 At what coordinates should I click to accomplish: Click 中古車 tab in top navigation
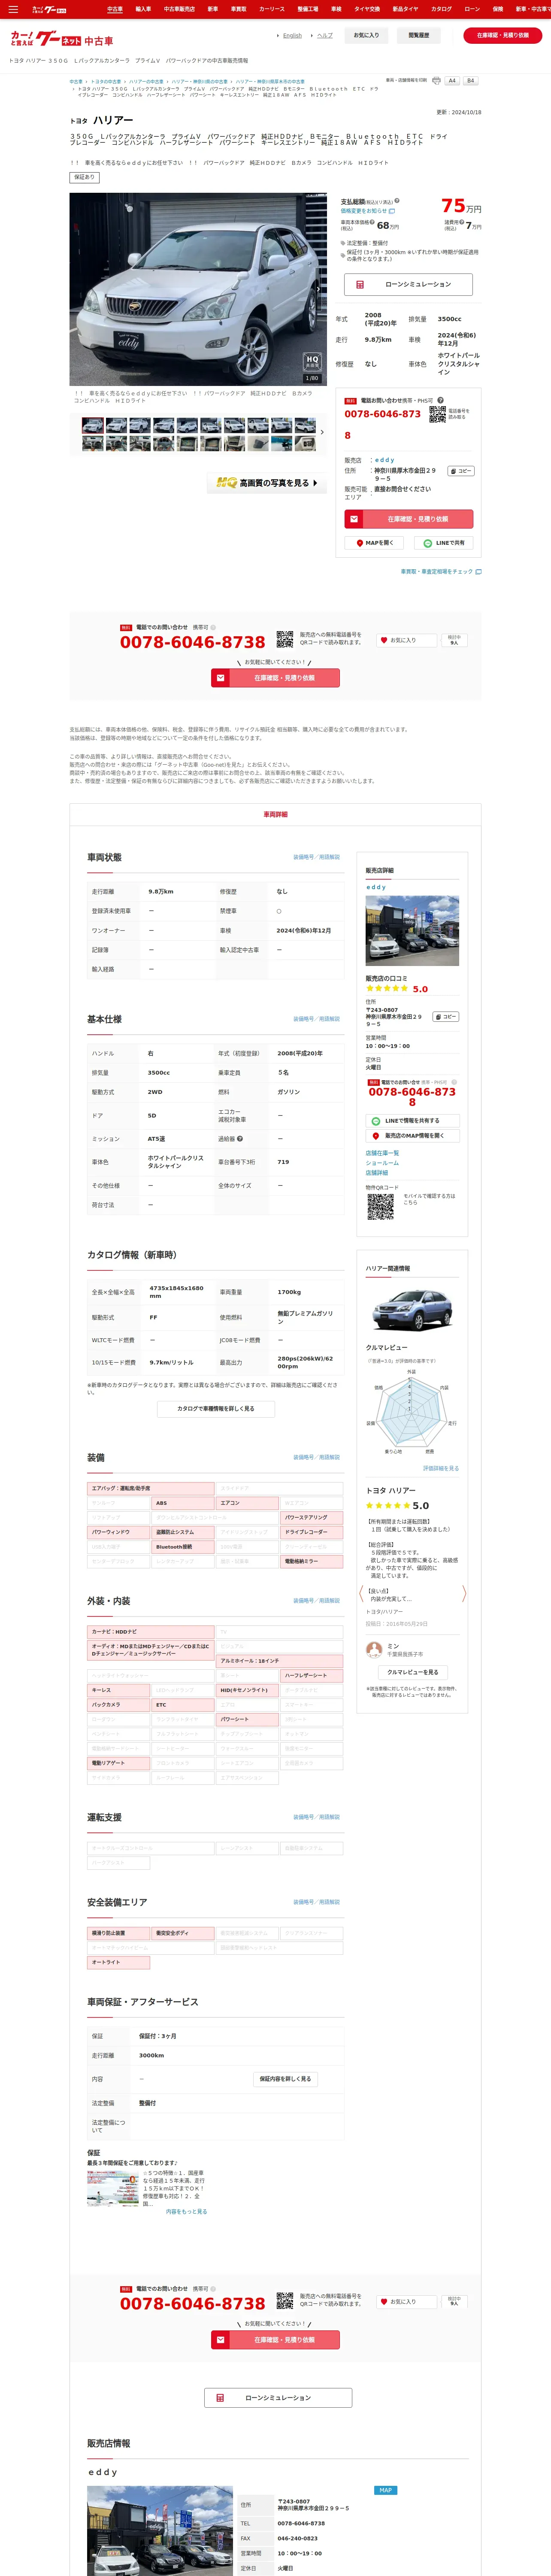[x=115, y=9]
